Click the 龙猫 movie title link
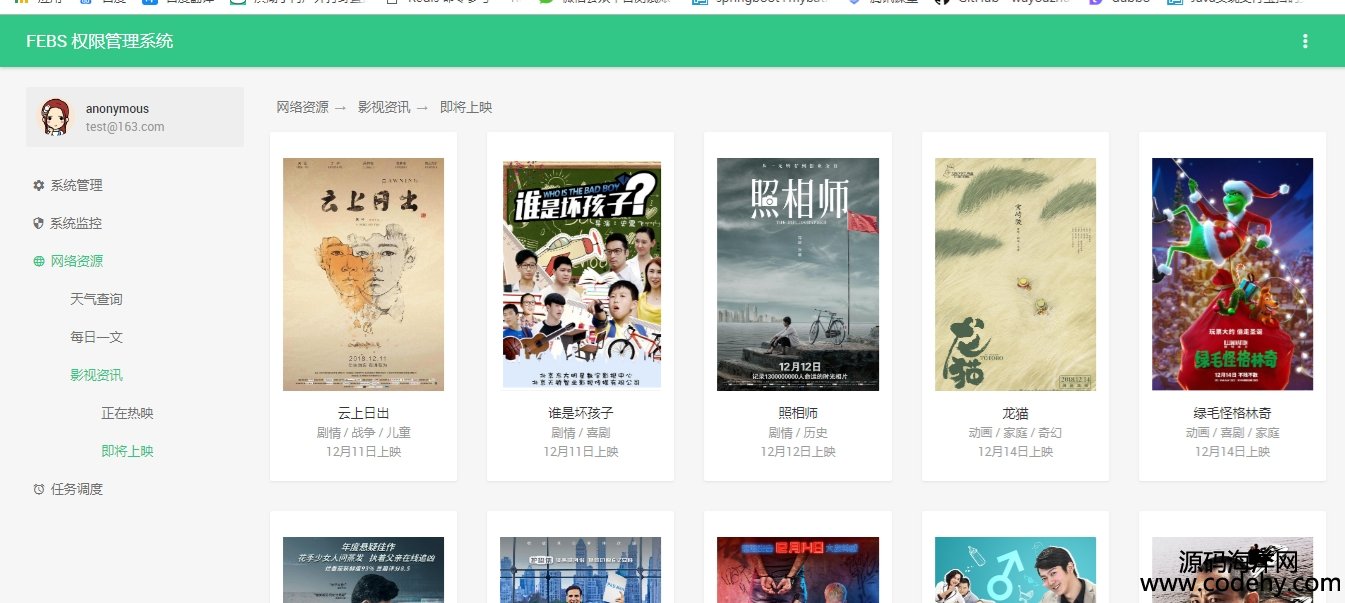The image size is (1345, 603). tap(1015, 413)
